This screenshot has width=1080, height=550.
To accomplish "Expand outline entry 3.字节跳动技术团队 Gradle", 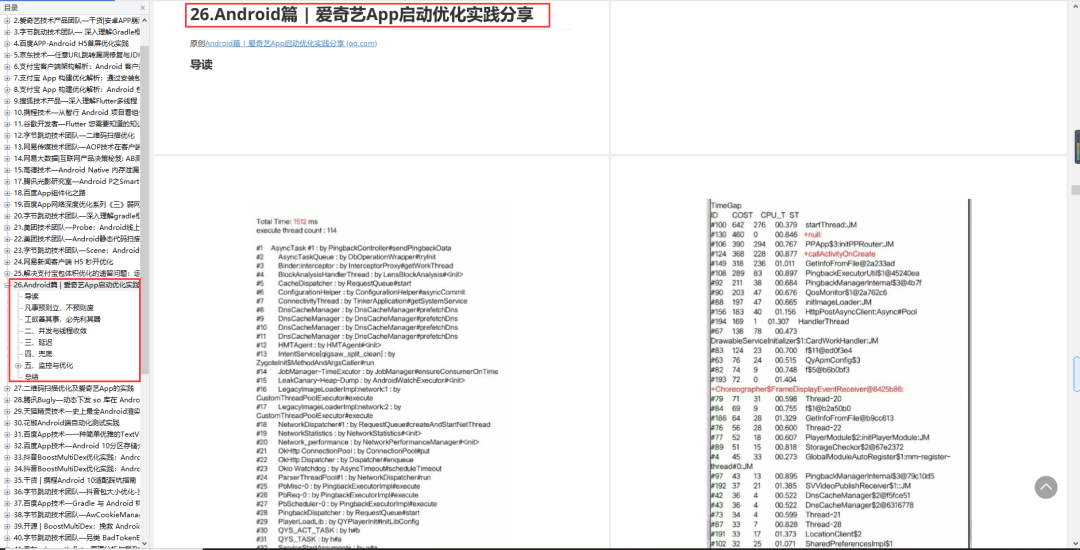I will (x=7, y=32).
